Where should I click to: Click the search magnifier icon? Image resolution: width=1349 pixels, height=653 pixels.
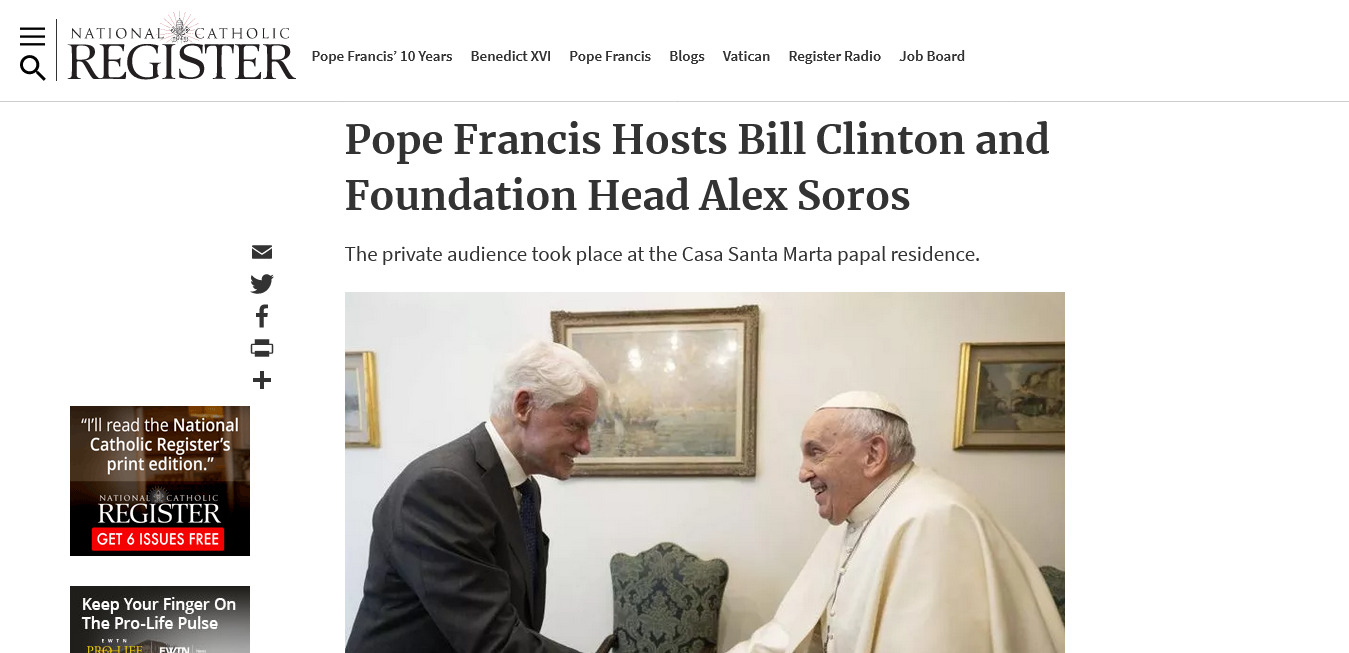point(32,68)
